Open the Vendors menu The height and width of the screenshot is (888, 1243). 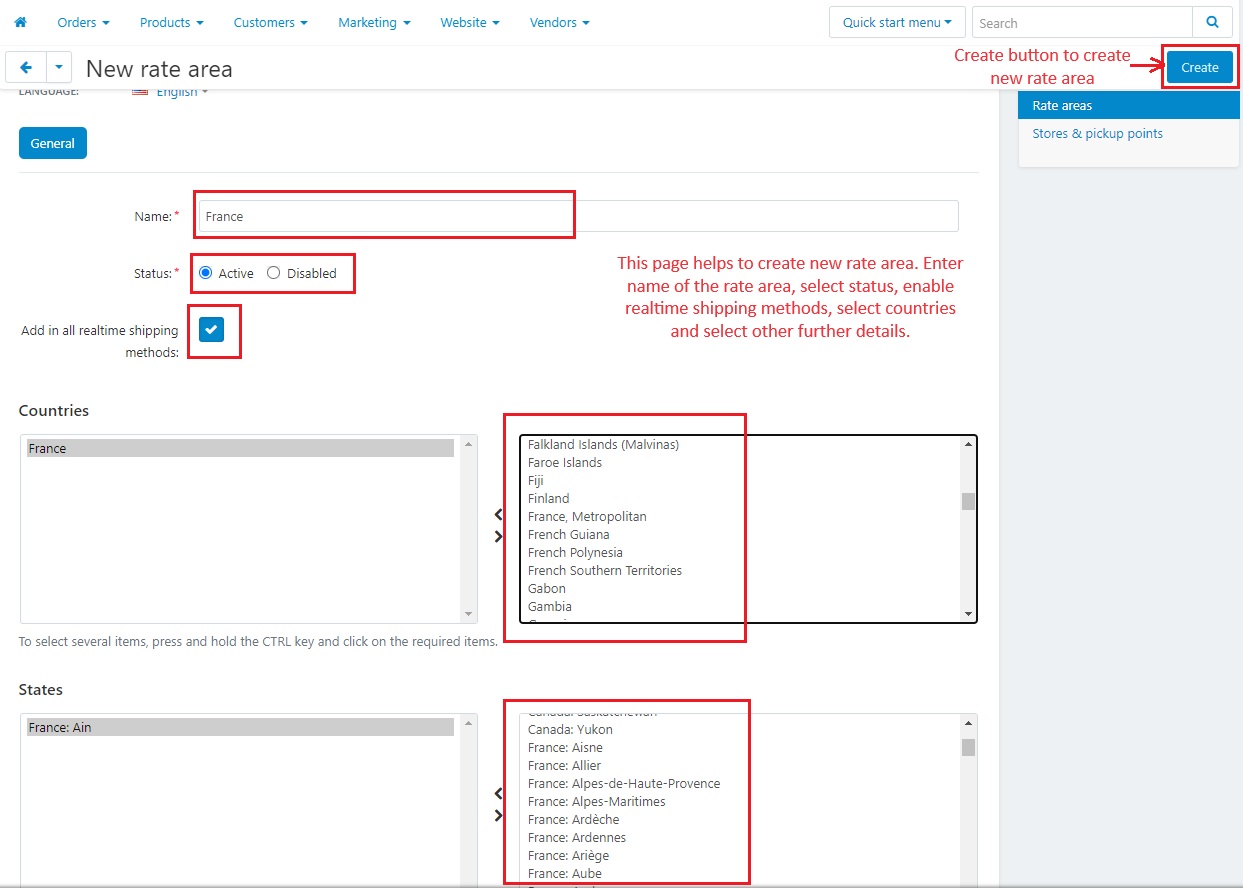[x=559, y=22]
